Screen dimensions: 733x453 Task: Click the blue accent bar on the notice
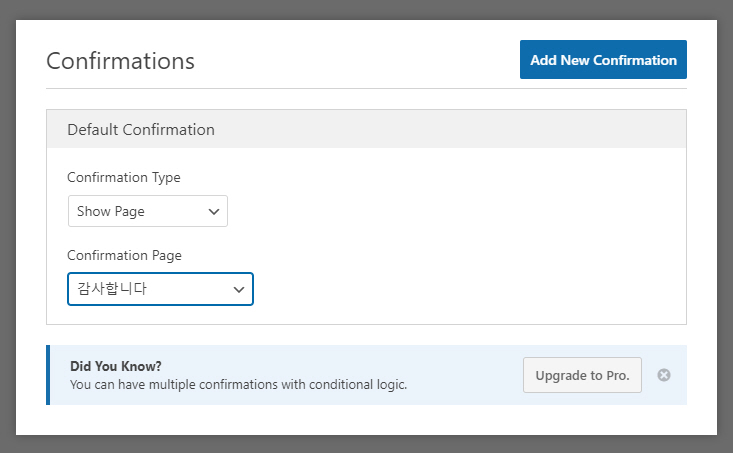click(x=48, y=375)
